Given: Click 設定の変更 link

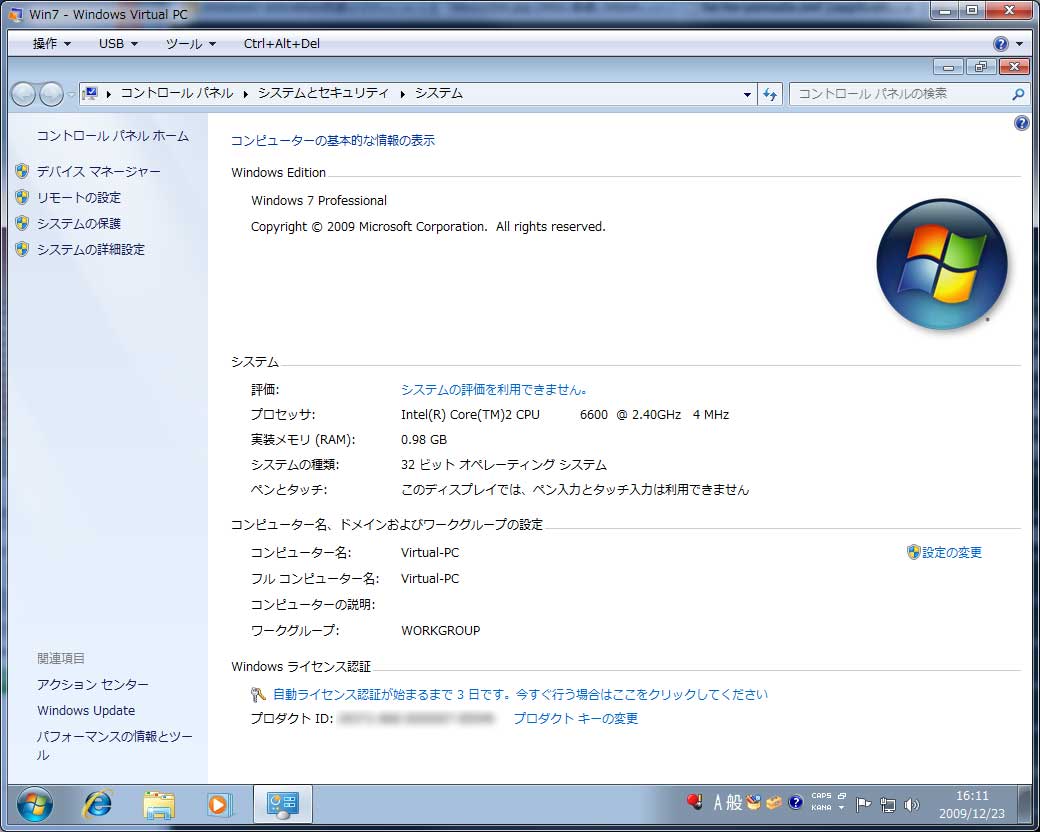Looking at the screenshot, I should click(x=952, y=553).
